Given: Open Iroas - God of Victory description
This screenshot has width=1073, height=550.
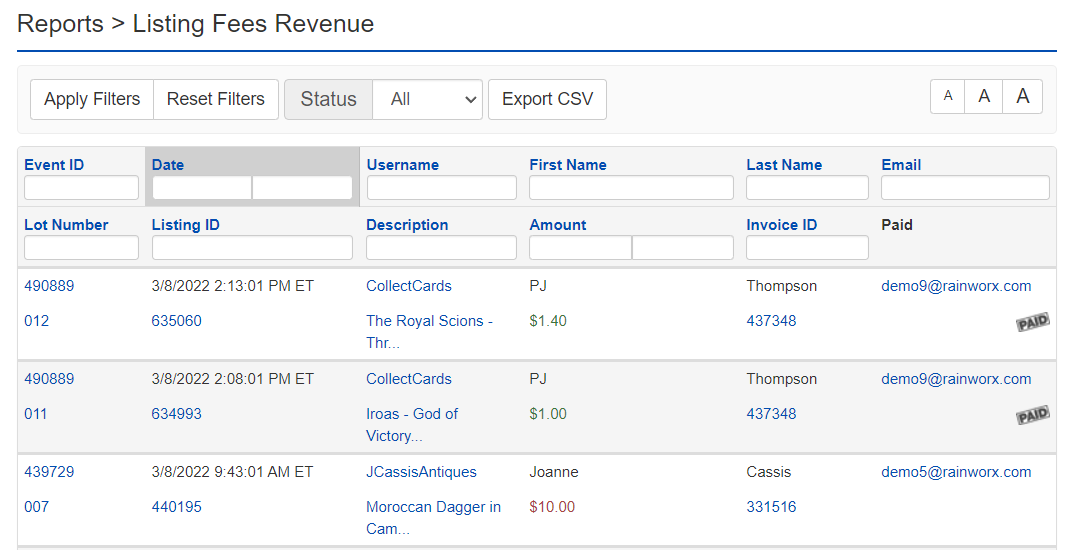Looking at the screenshot, I should 412,425.
